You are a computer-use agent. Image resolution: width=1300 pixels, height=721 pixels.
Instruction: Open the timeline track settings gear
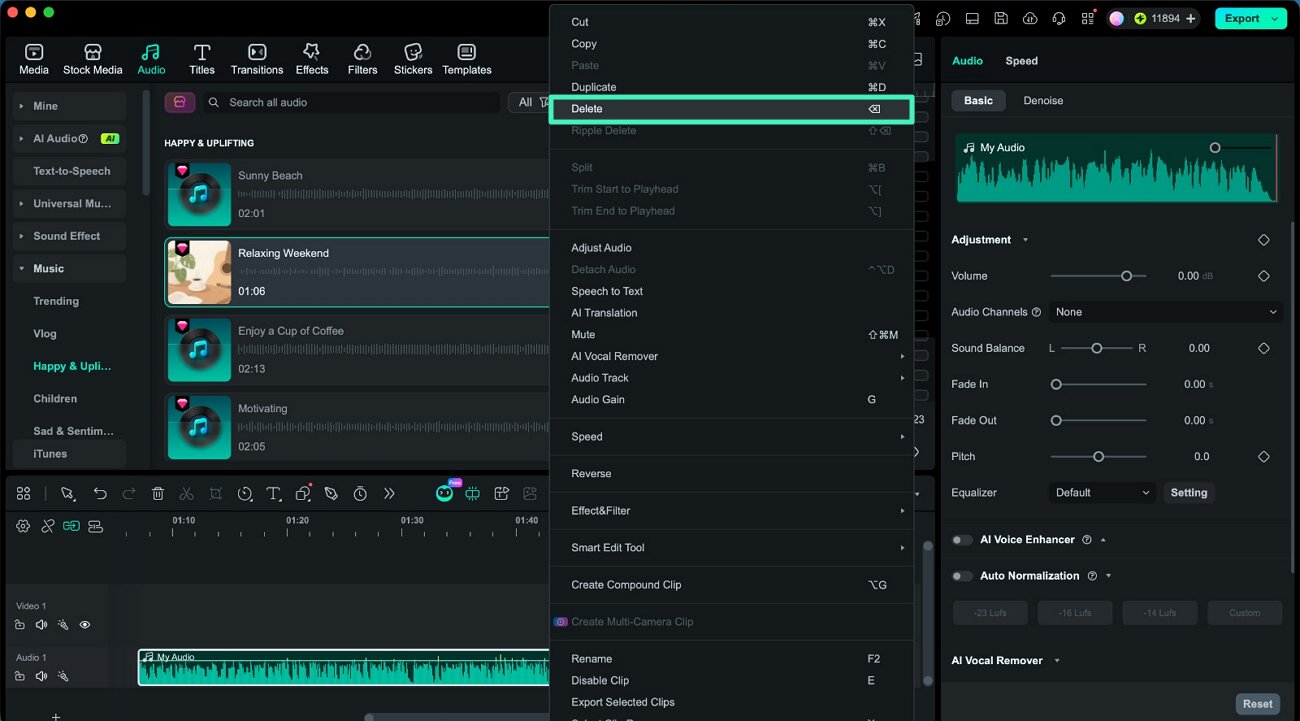[x=23, y=526]
